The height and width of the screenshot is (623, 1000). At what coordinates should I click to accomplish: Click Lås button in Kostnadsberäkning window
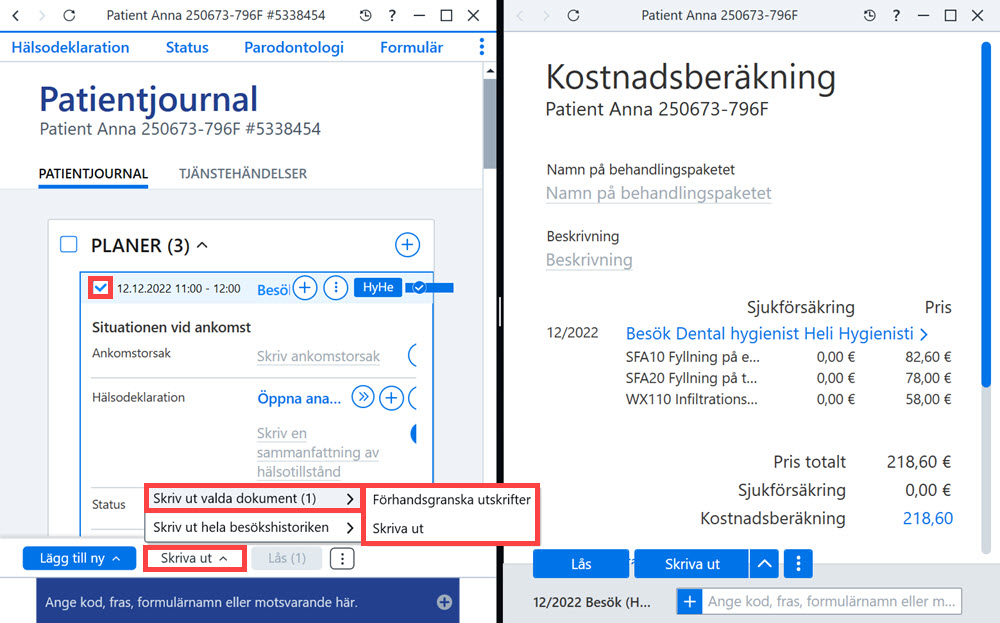click(x=581, y=564)
